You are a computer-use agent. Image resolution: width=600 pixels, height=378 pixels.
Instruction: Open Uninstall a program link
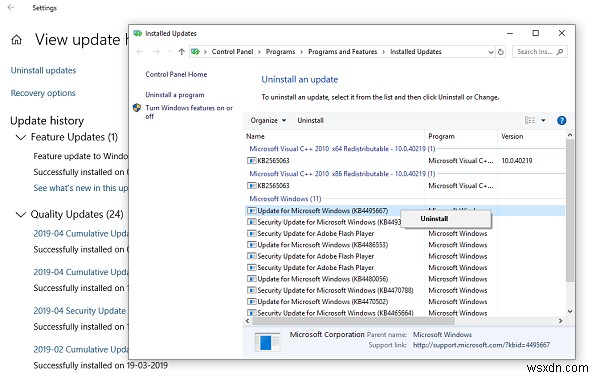[174, 95]
